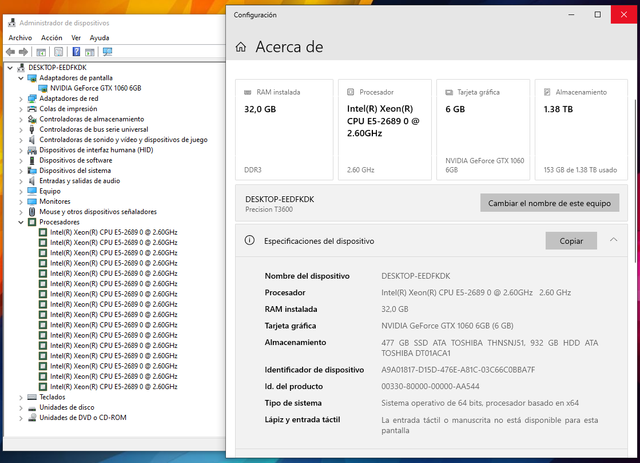The width and height of the screenshot is (640, 463).
Task: Collapse Procesadores node
Action: coord(21,222)
